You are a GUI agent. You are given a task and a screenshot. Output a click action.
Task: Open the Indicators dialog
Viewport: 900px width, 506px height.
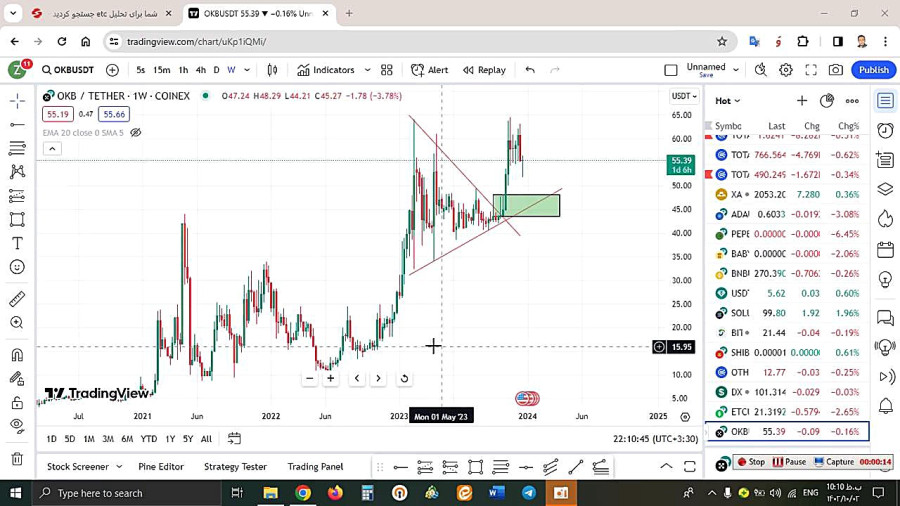pos(326,70)
